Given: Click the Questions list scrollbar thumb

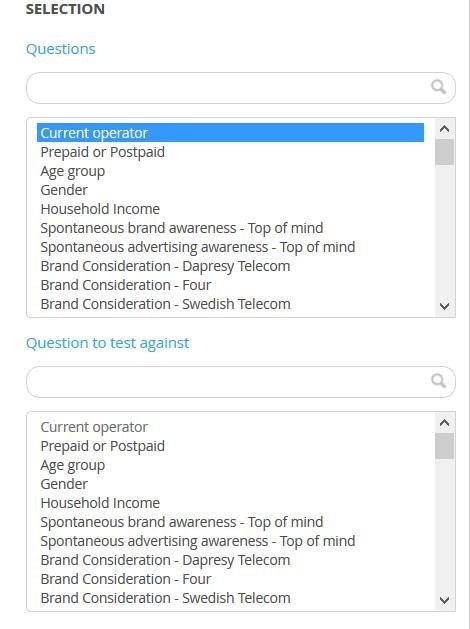Looking at the screenshot, I should click(444, 152).
